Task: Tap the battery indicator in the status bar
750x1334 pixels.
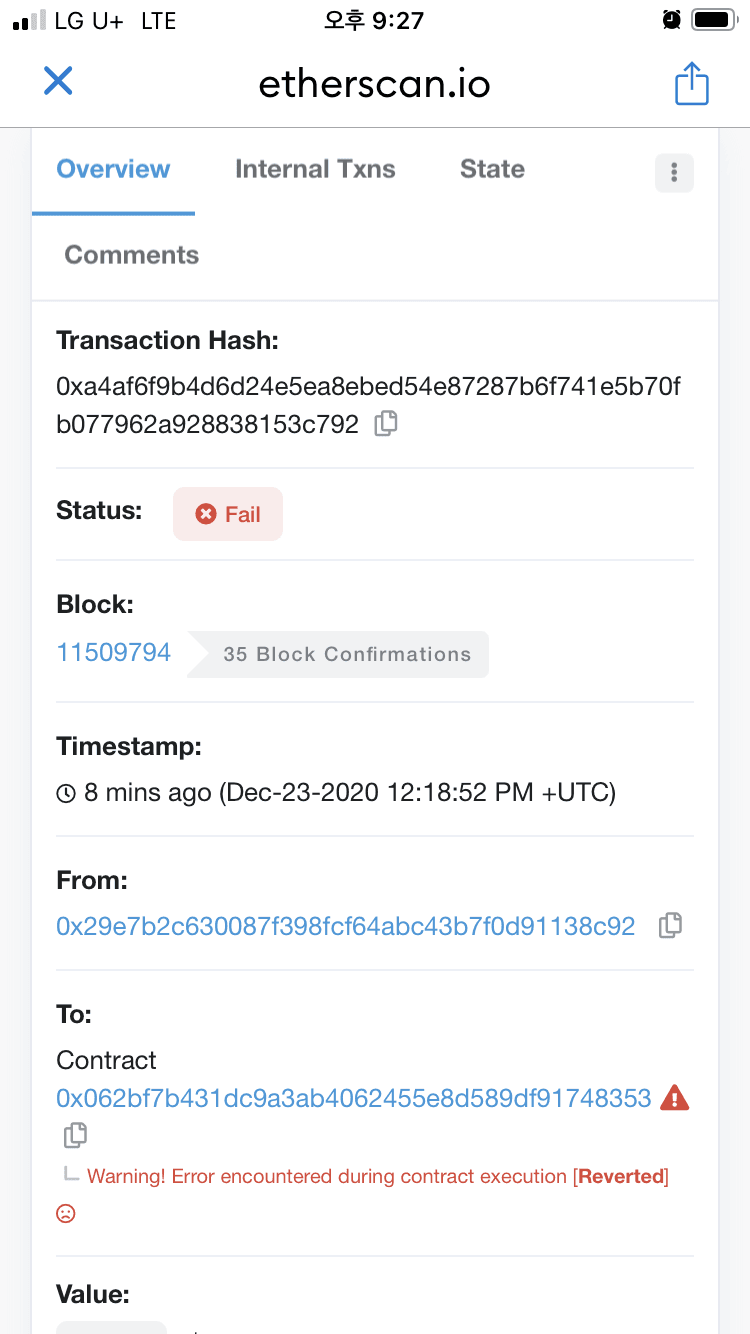Action: [714, 20]
